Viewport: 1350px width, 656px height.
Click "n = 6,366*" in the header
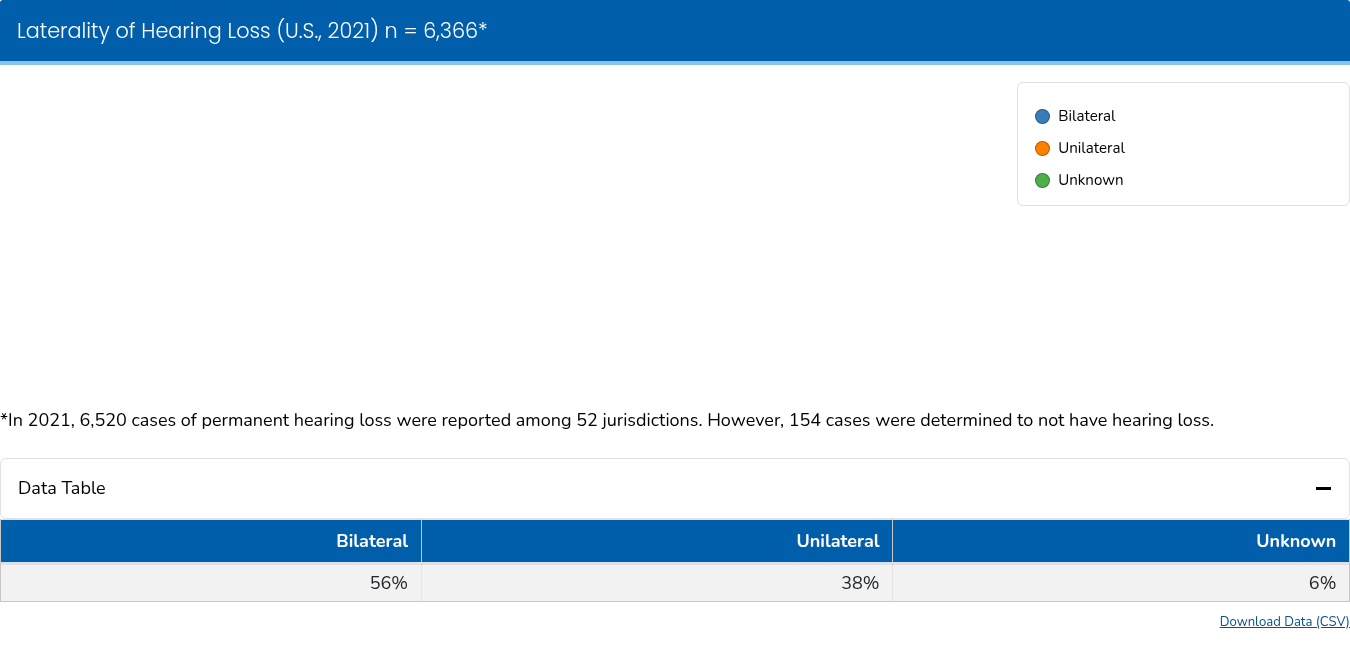pyautogui.click(x=436, y=31)
